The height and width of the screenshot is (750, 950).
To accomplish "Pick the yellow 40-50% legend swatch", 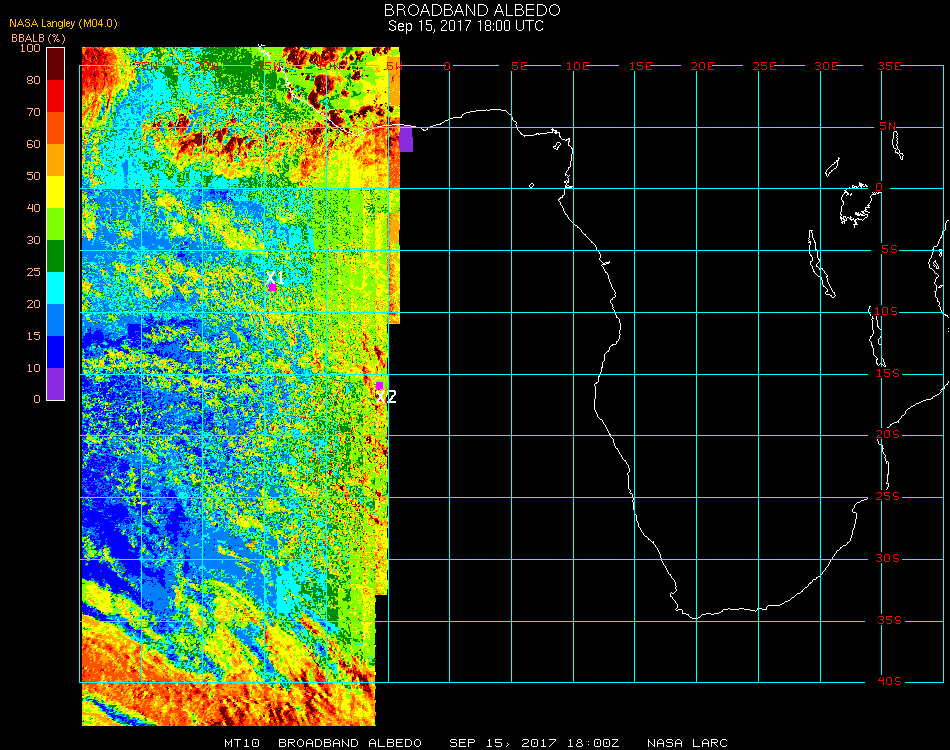I will (56, 191).
